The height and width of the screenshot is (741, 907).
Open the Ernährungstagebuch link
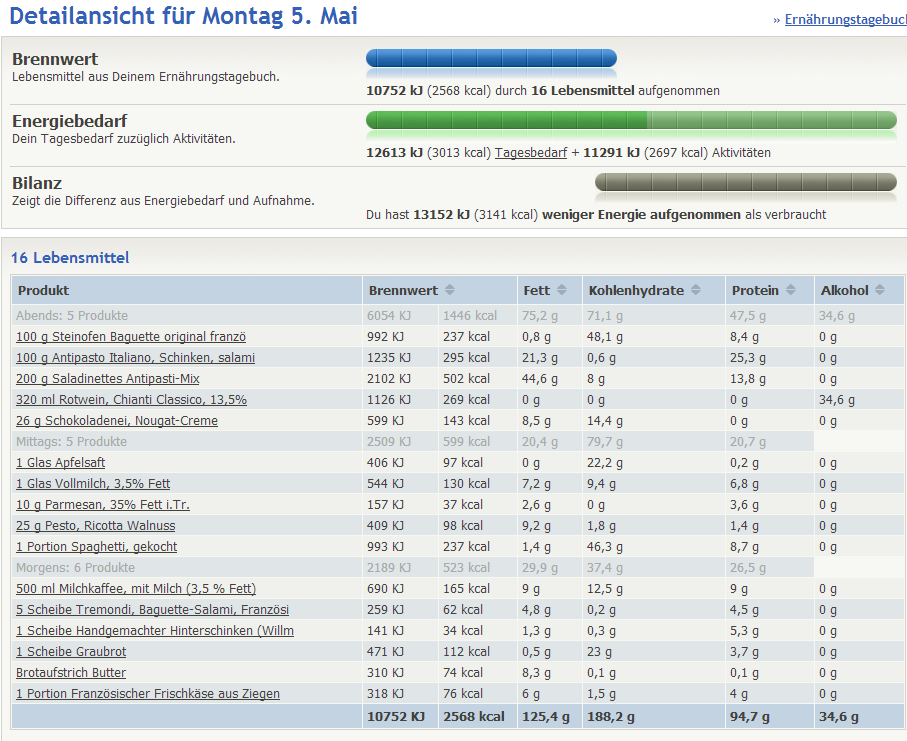click(x=845, y=20)
